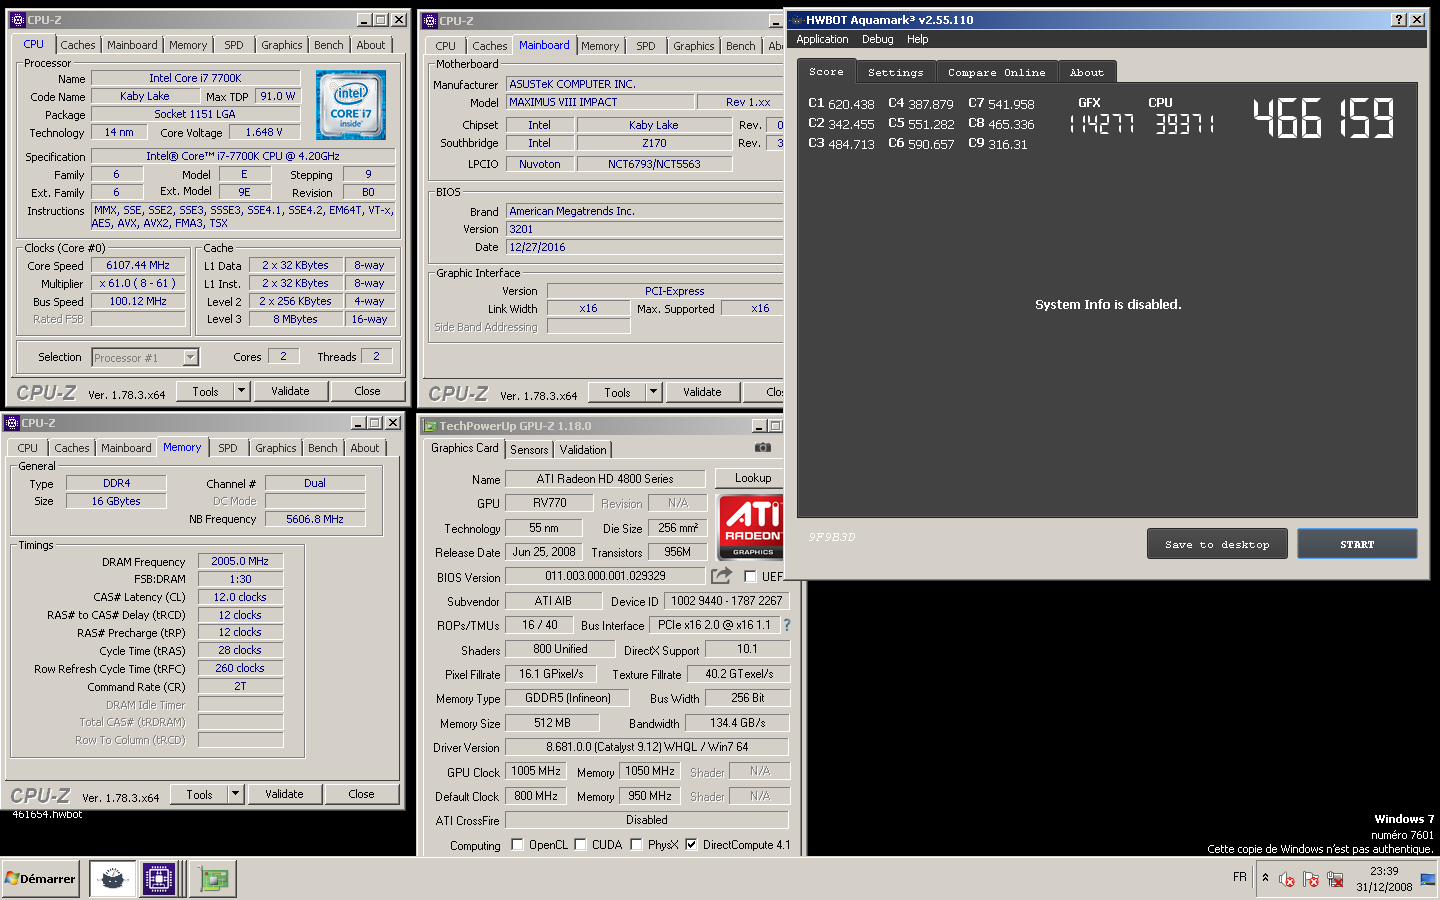Viewport: 1440px width, 900px height.
Task: Open the Processor #1 selection dropdown
Action: (190, 357)
